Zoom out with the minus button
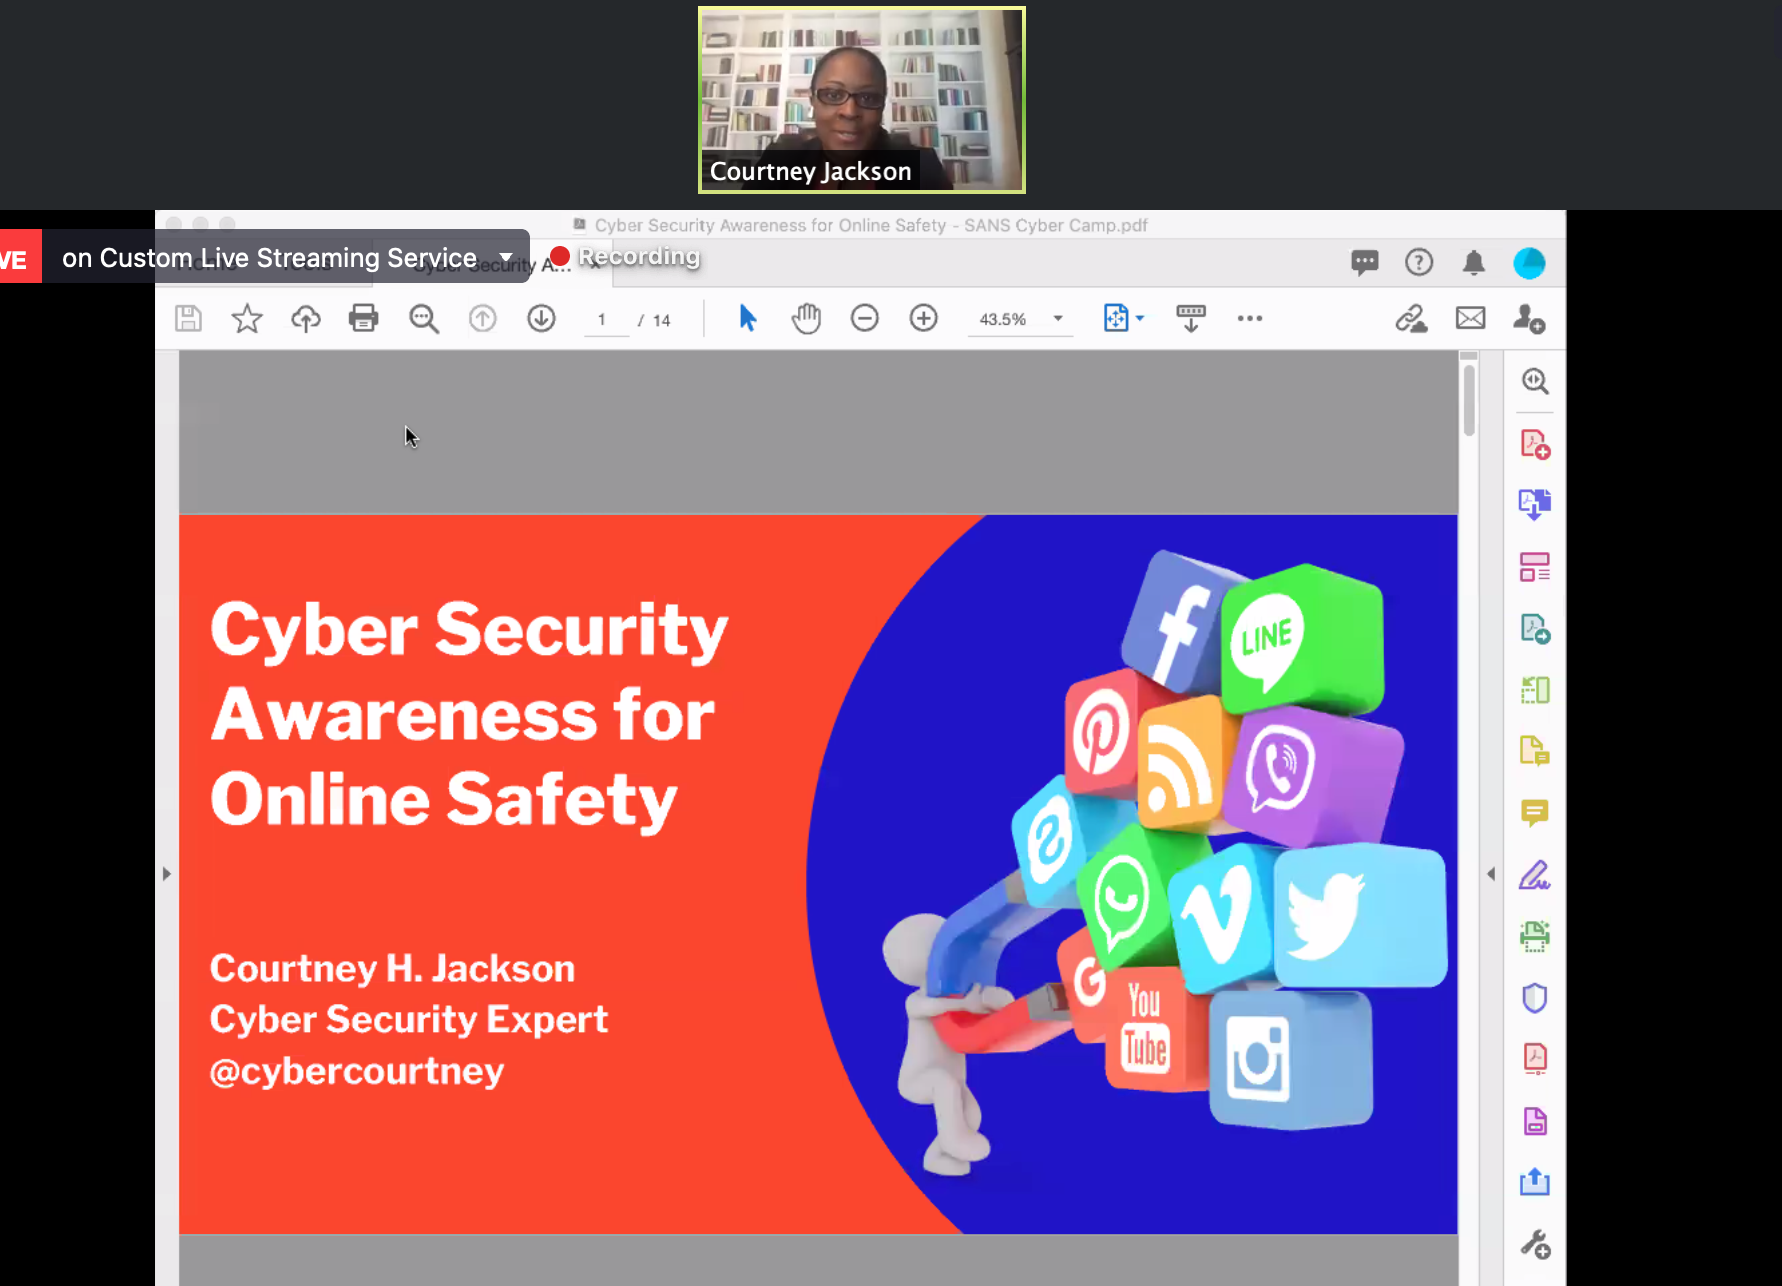1782x1286 pixels. (864, 319)
